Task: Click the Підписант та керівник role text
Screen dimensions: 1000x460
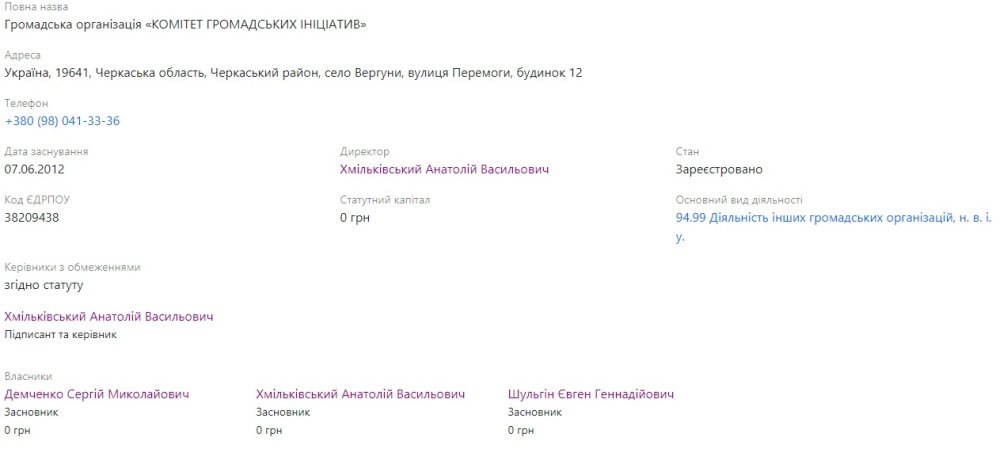Action: coord(61,334)
